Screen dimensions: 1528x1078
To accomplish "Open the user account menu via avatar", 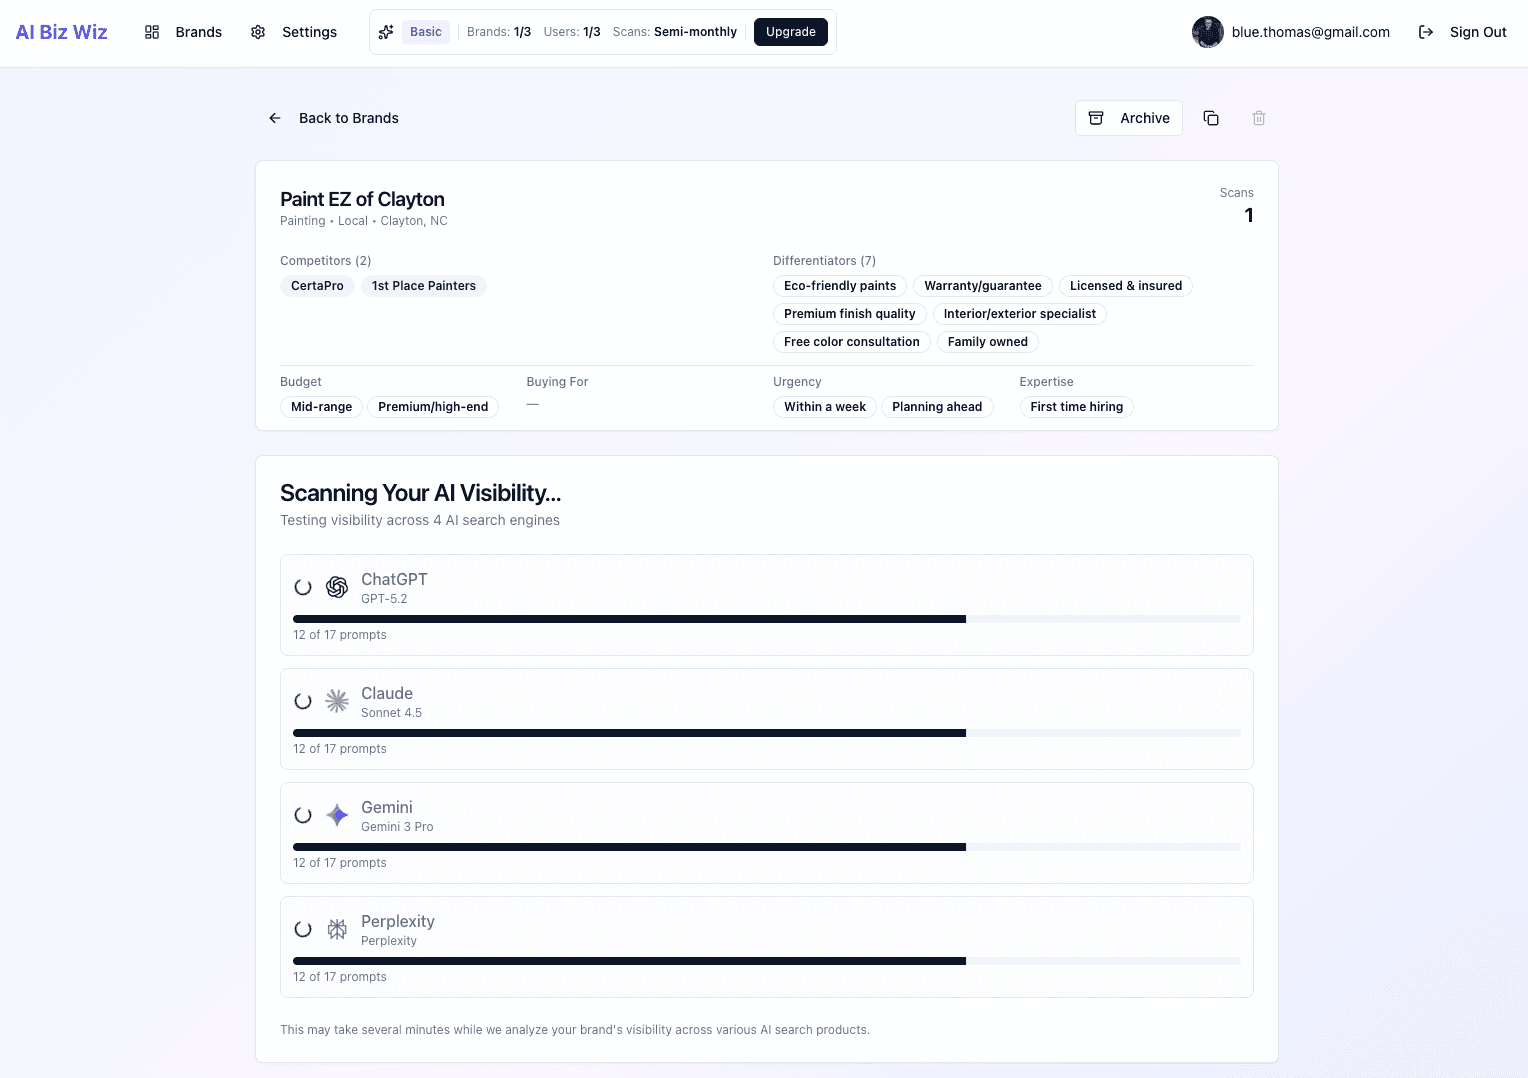I will point(1207,32).
